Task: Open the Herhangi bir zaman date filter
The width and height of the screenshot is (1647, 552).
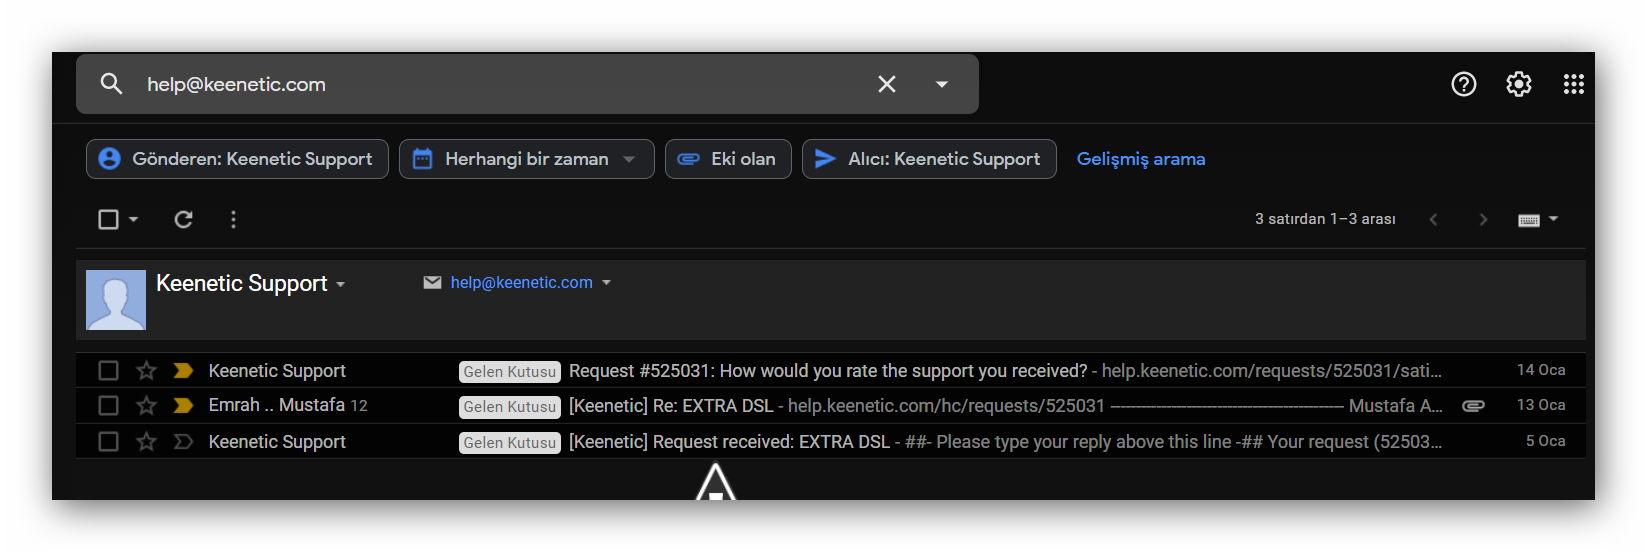Action: tap(526, 159)
